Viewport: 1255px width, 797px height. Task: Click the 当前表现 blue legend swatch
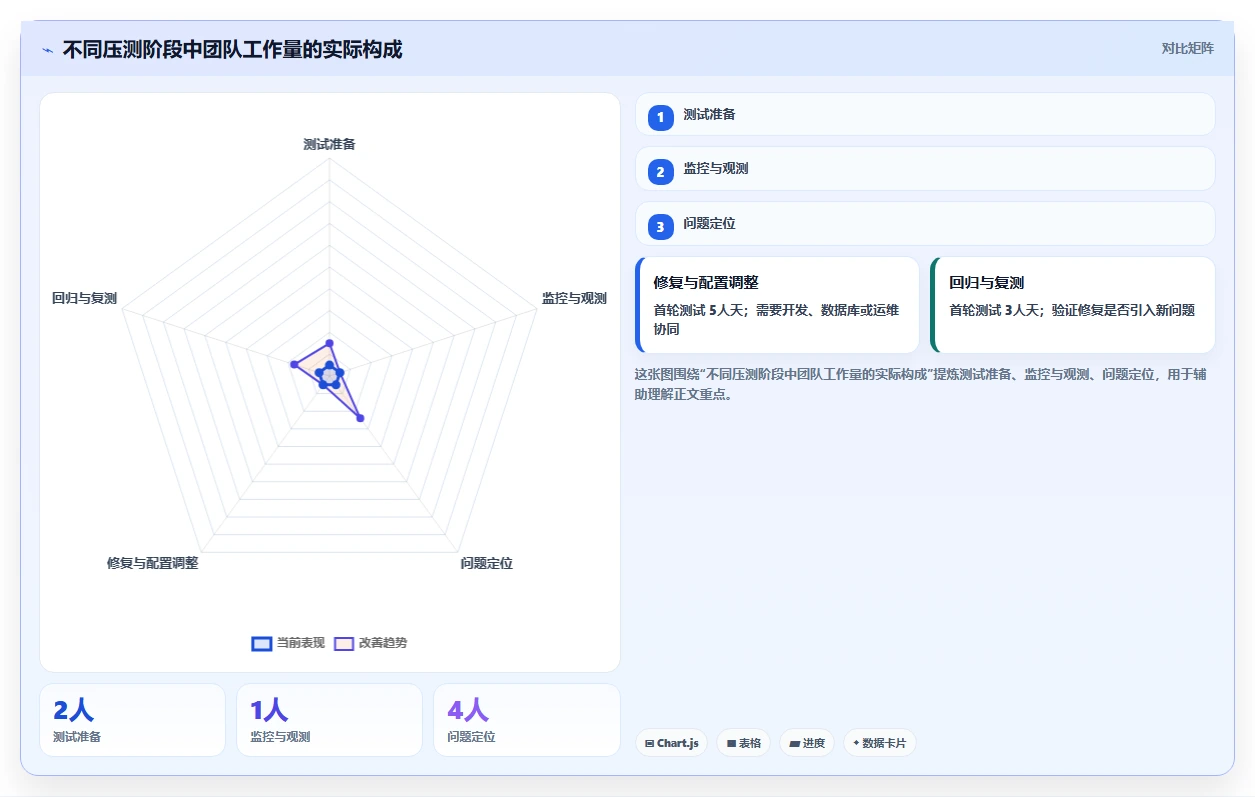(262, 643)
